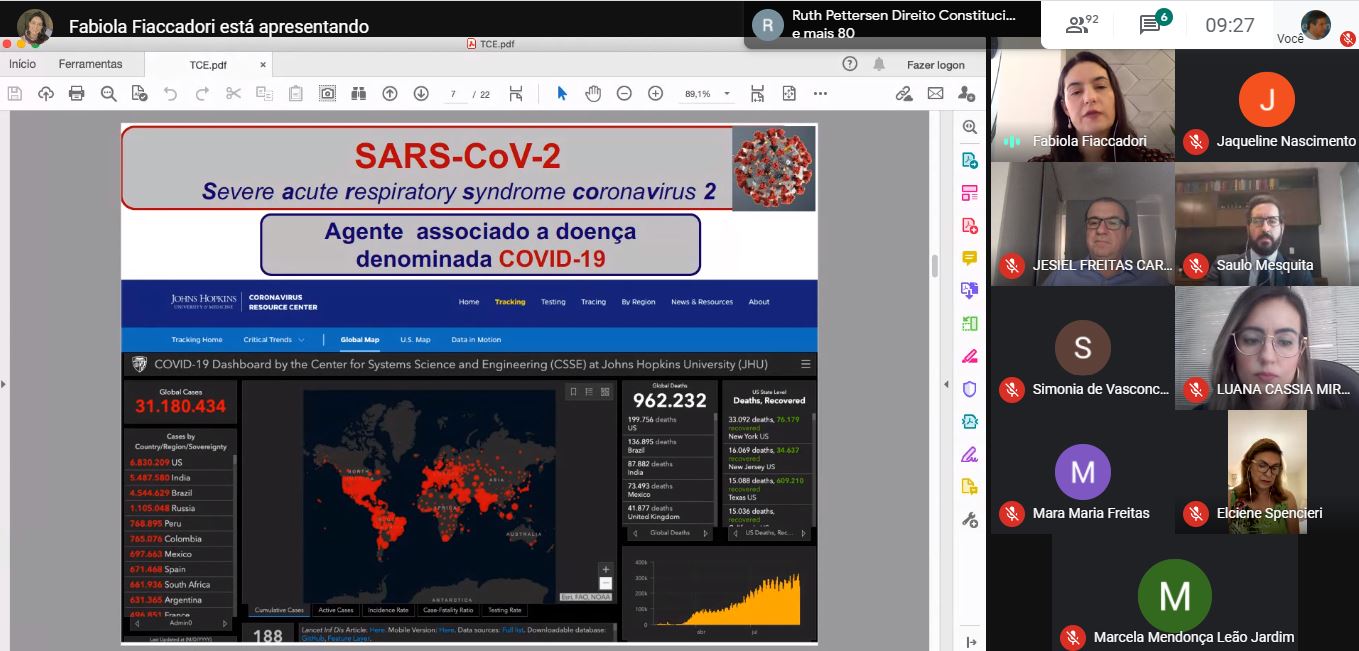Select the Active Cases tab

click(336, 610)
